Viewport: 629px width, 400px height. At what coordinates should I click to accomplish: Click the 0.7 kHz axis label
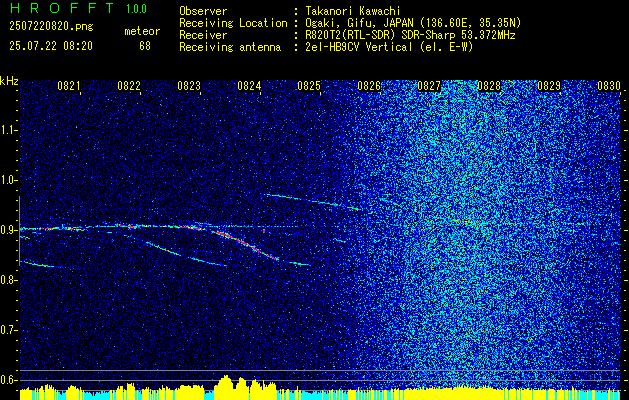9,330
